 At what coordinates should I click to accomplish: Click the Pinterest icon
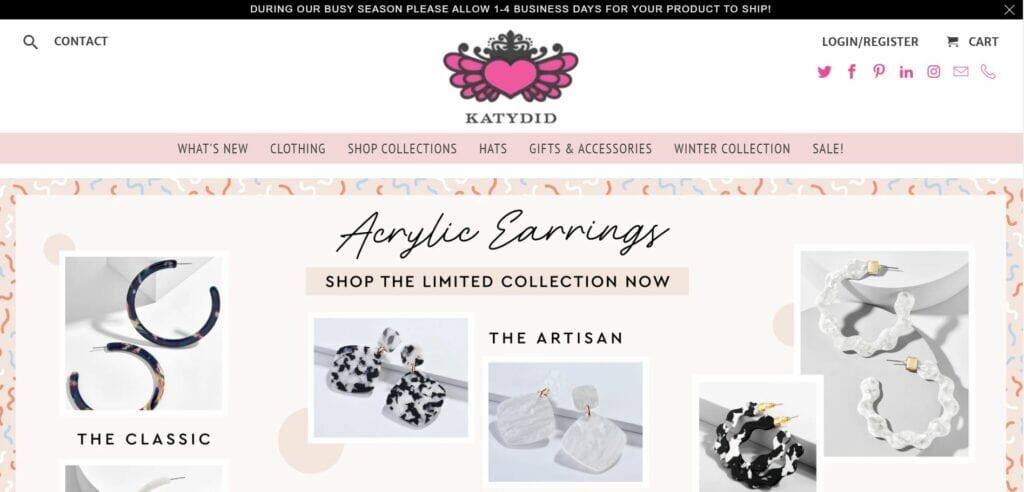point(879,71)
